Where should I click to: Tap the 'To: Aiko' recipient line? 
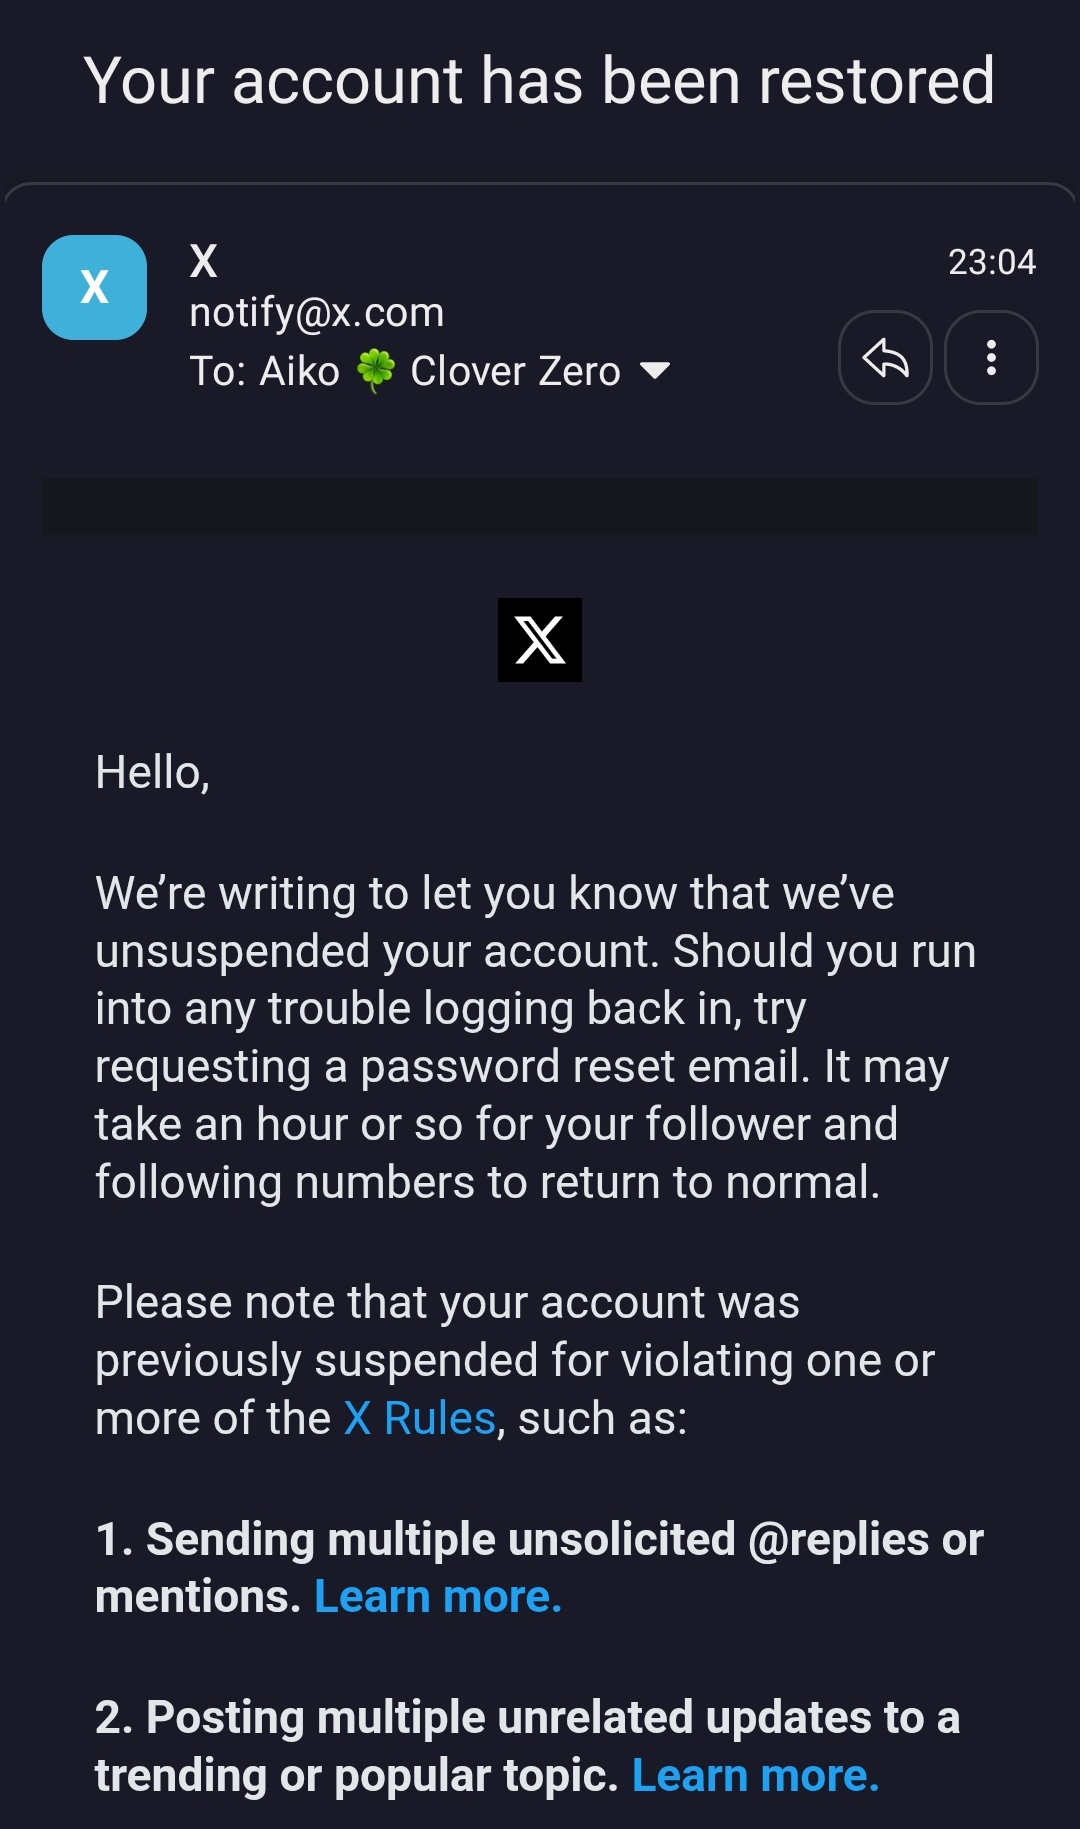(x=265, y=371)
